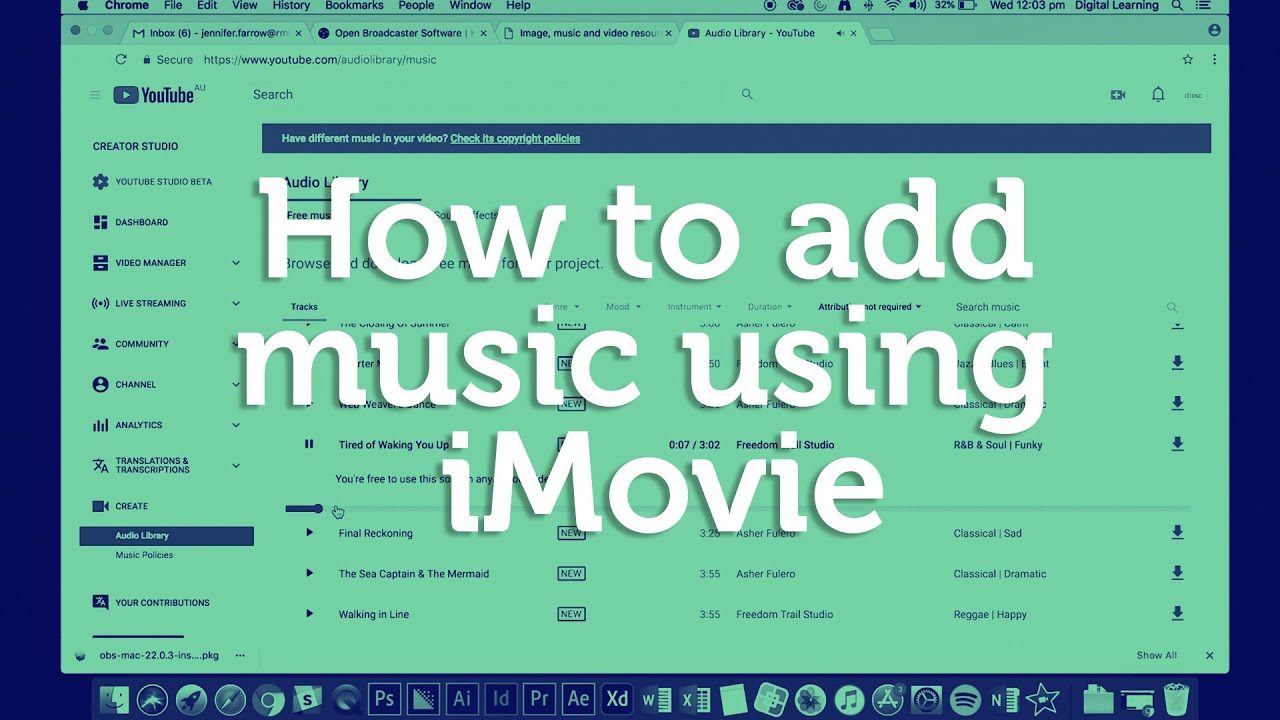Mute the Audio Library tab speaker icon
The image size is (1280, 720).
tap(839, 33)
